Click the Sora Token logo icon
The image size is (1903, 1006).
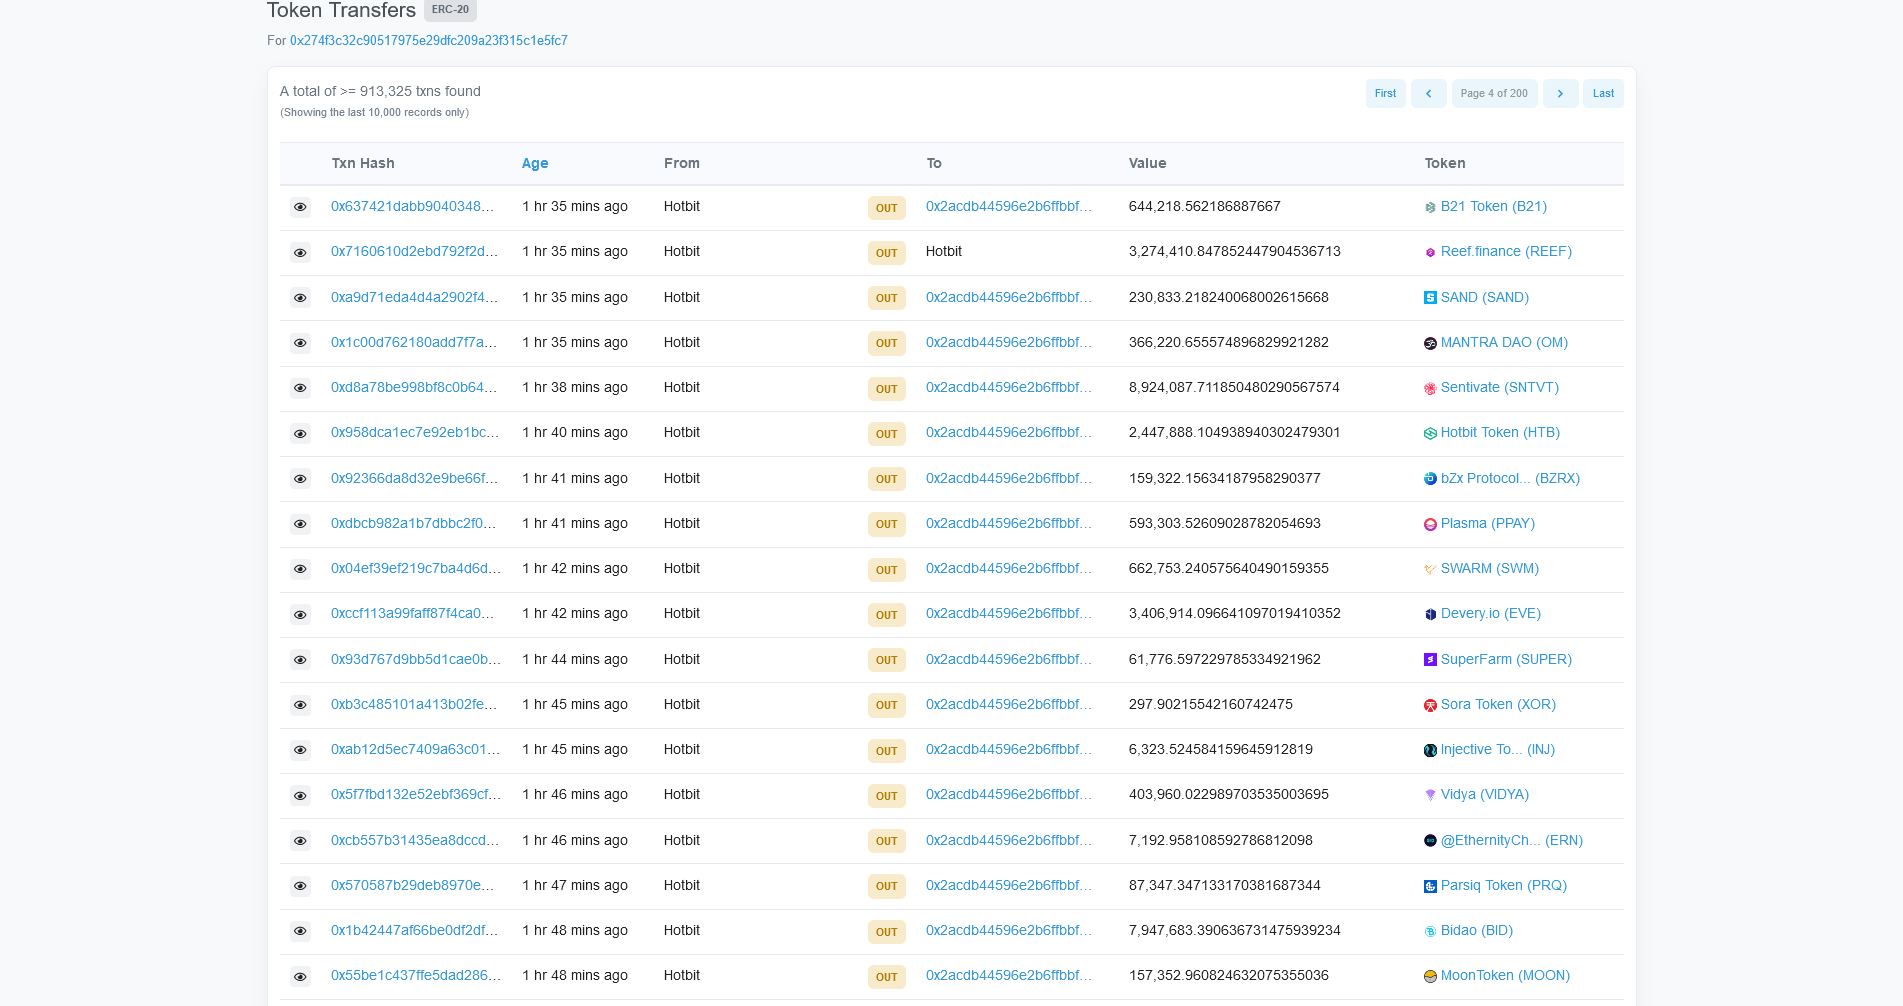click(x=1430, y=705)
